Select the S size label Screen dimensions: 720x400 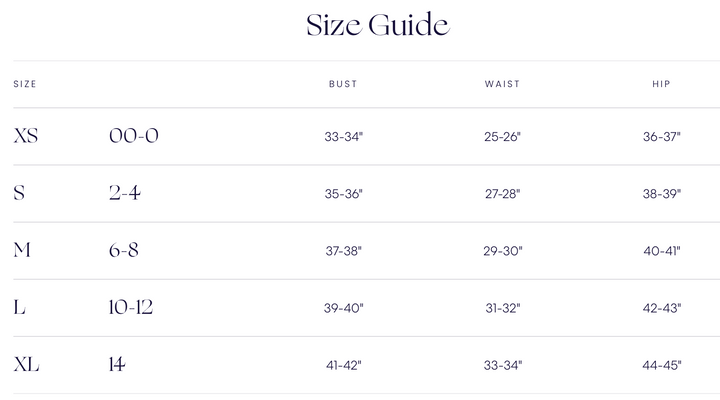pos(19,193)
